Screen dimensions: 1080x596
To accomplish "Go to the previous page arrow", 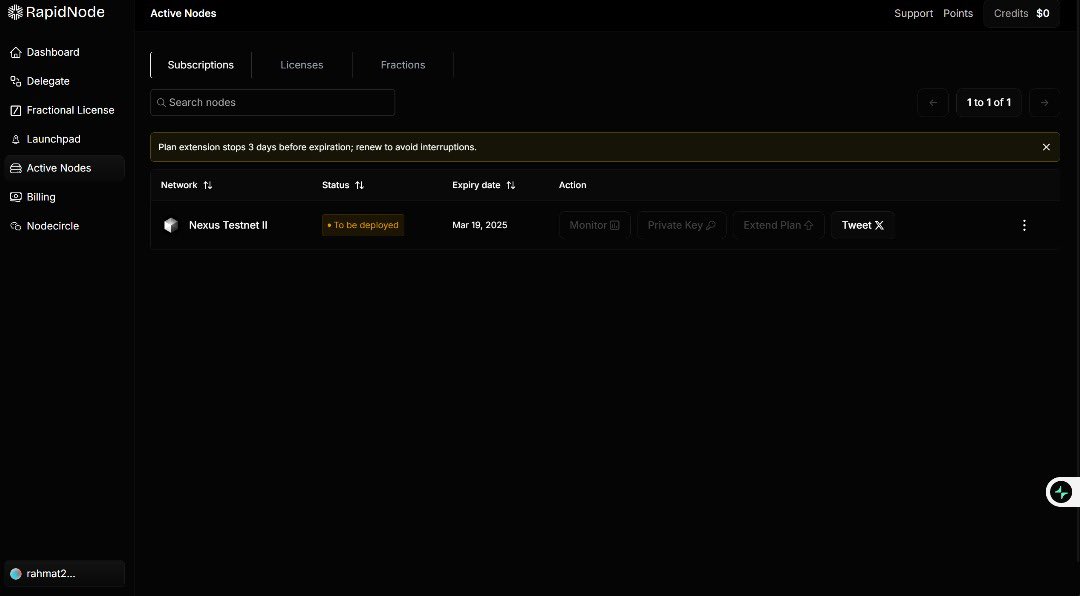I will pos(933,103).
